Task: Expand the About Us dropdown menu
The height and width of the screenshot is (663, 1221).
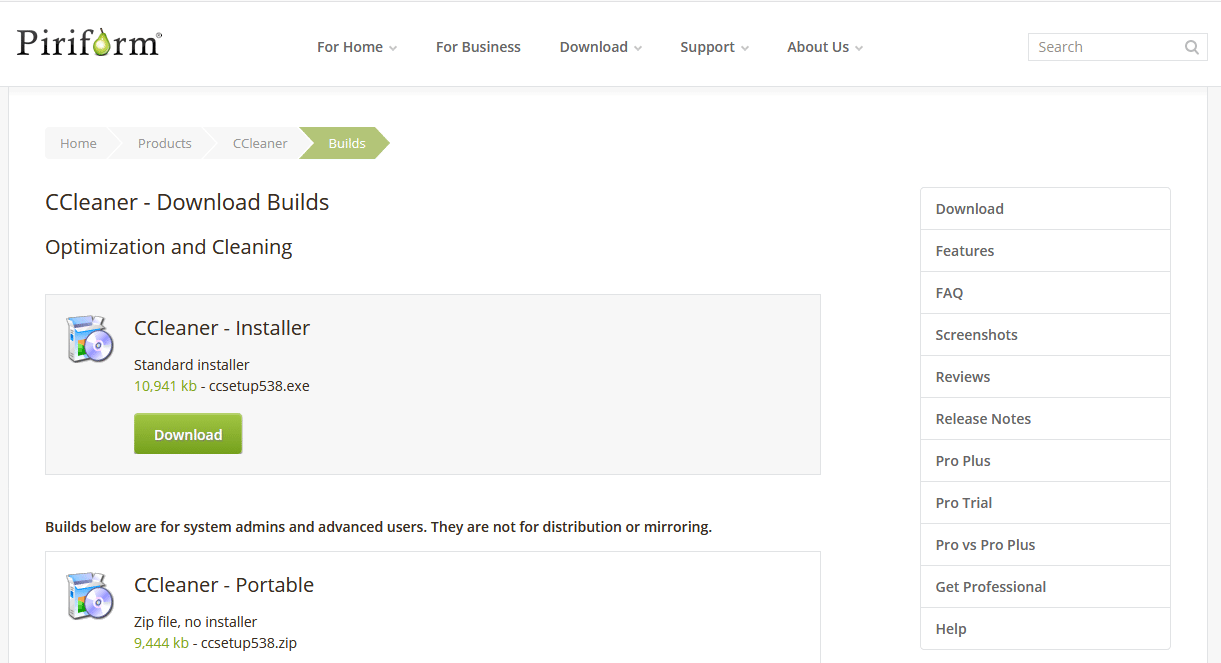Action: [825, 47]
